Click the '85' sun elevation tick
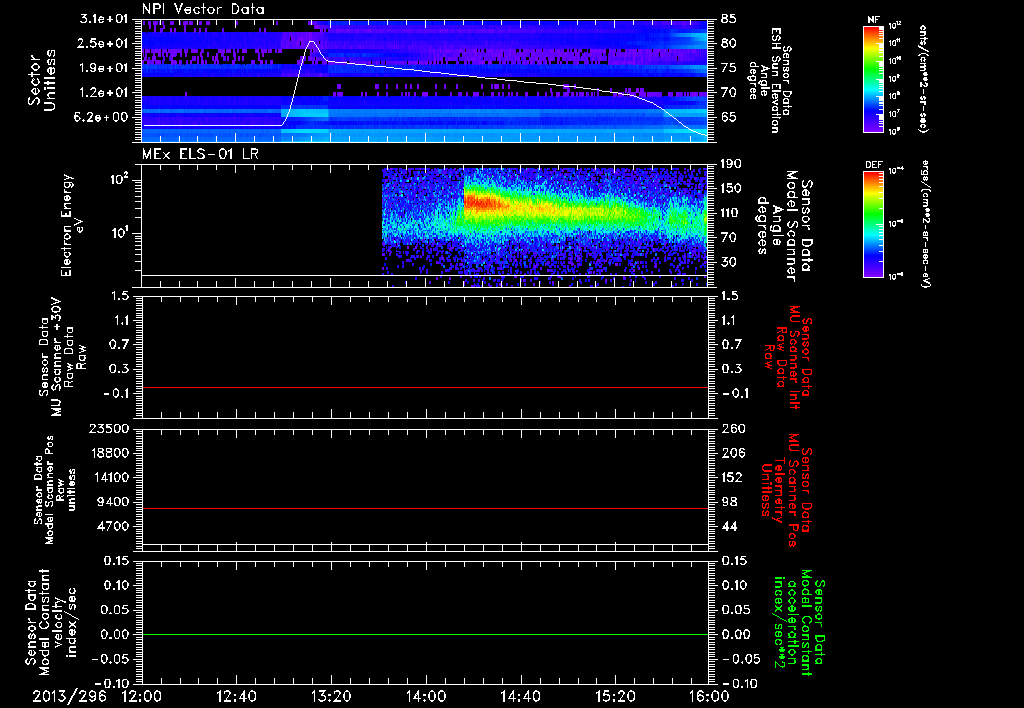The height and width of the screenshot is (708, 1024). (x=729, y=19)
